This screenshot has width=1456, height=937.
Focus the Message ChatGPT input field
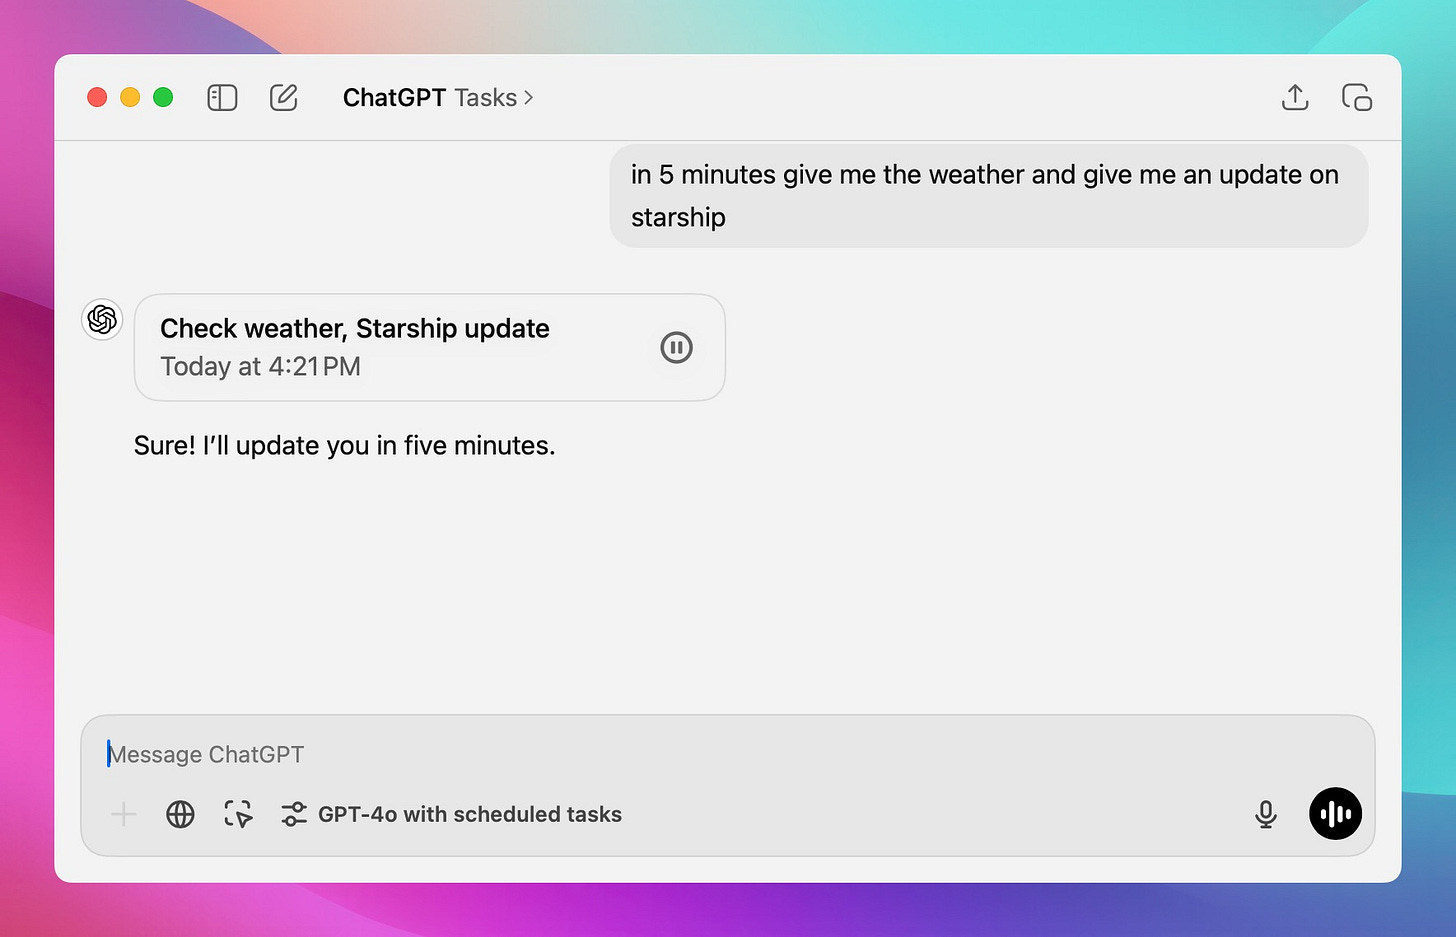point(728,754)
